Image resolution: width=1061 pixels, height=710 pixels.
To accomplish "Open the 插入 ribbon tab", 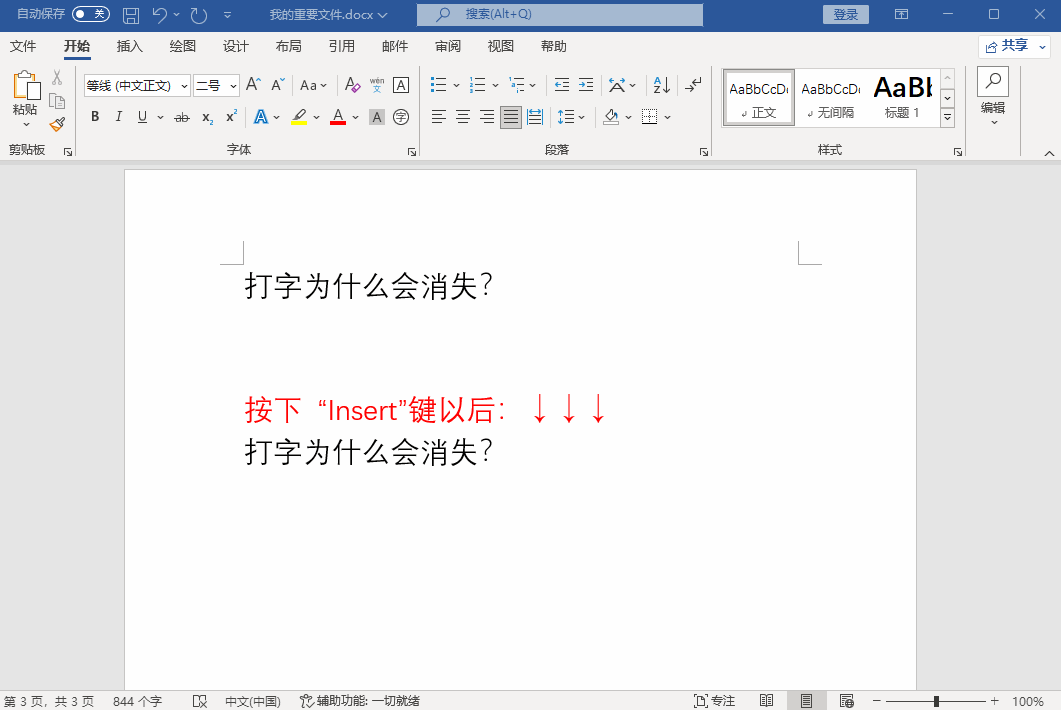I will [130, 46].
